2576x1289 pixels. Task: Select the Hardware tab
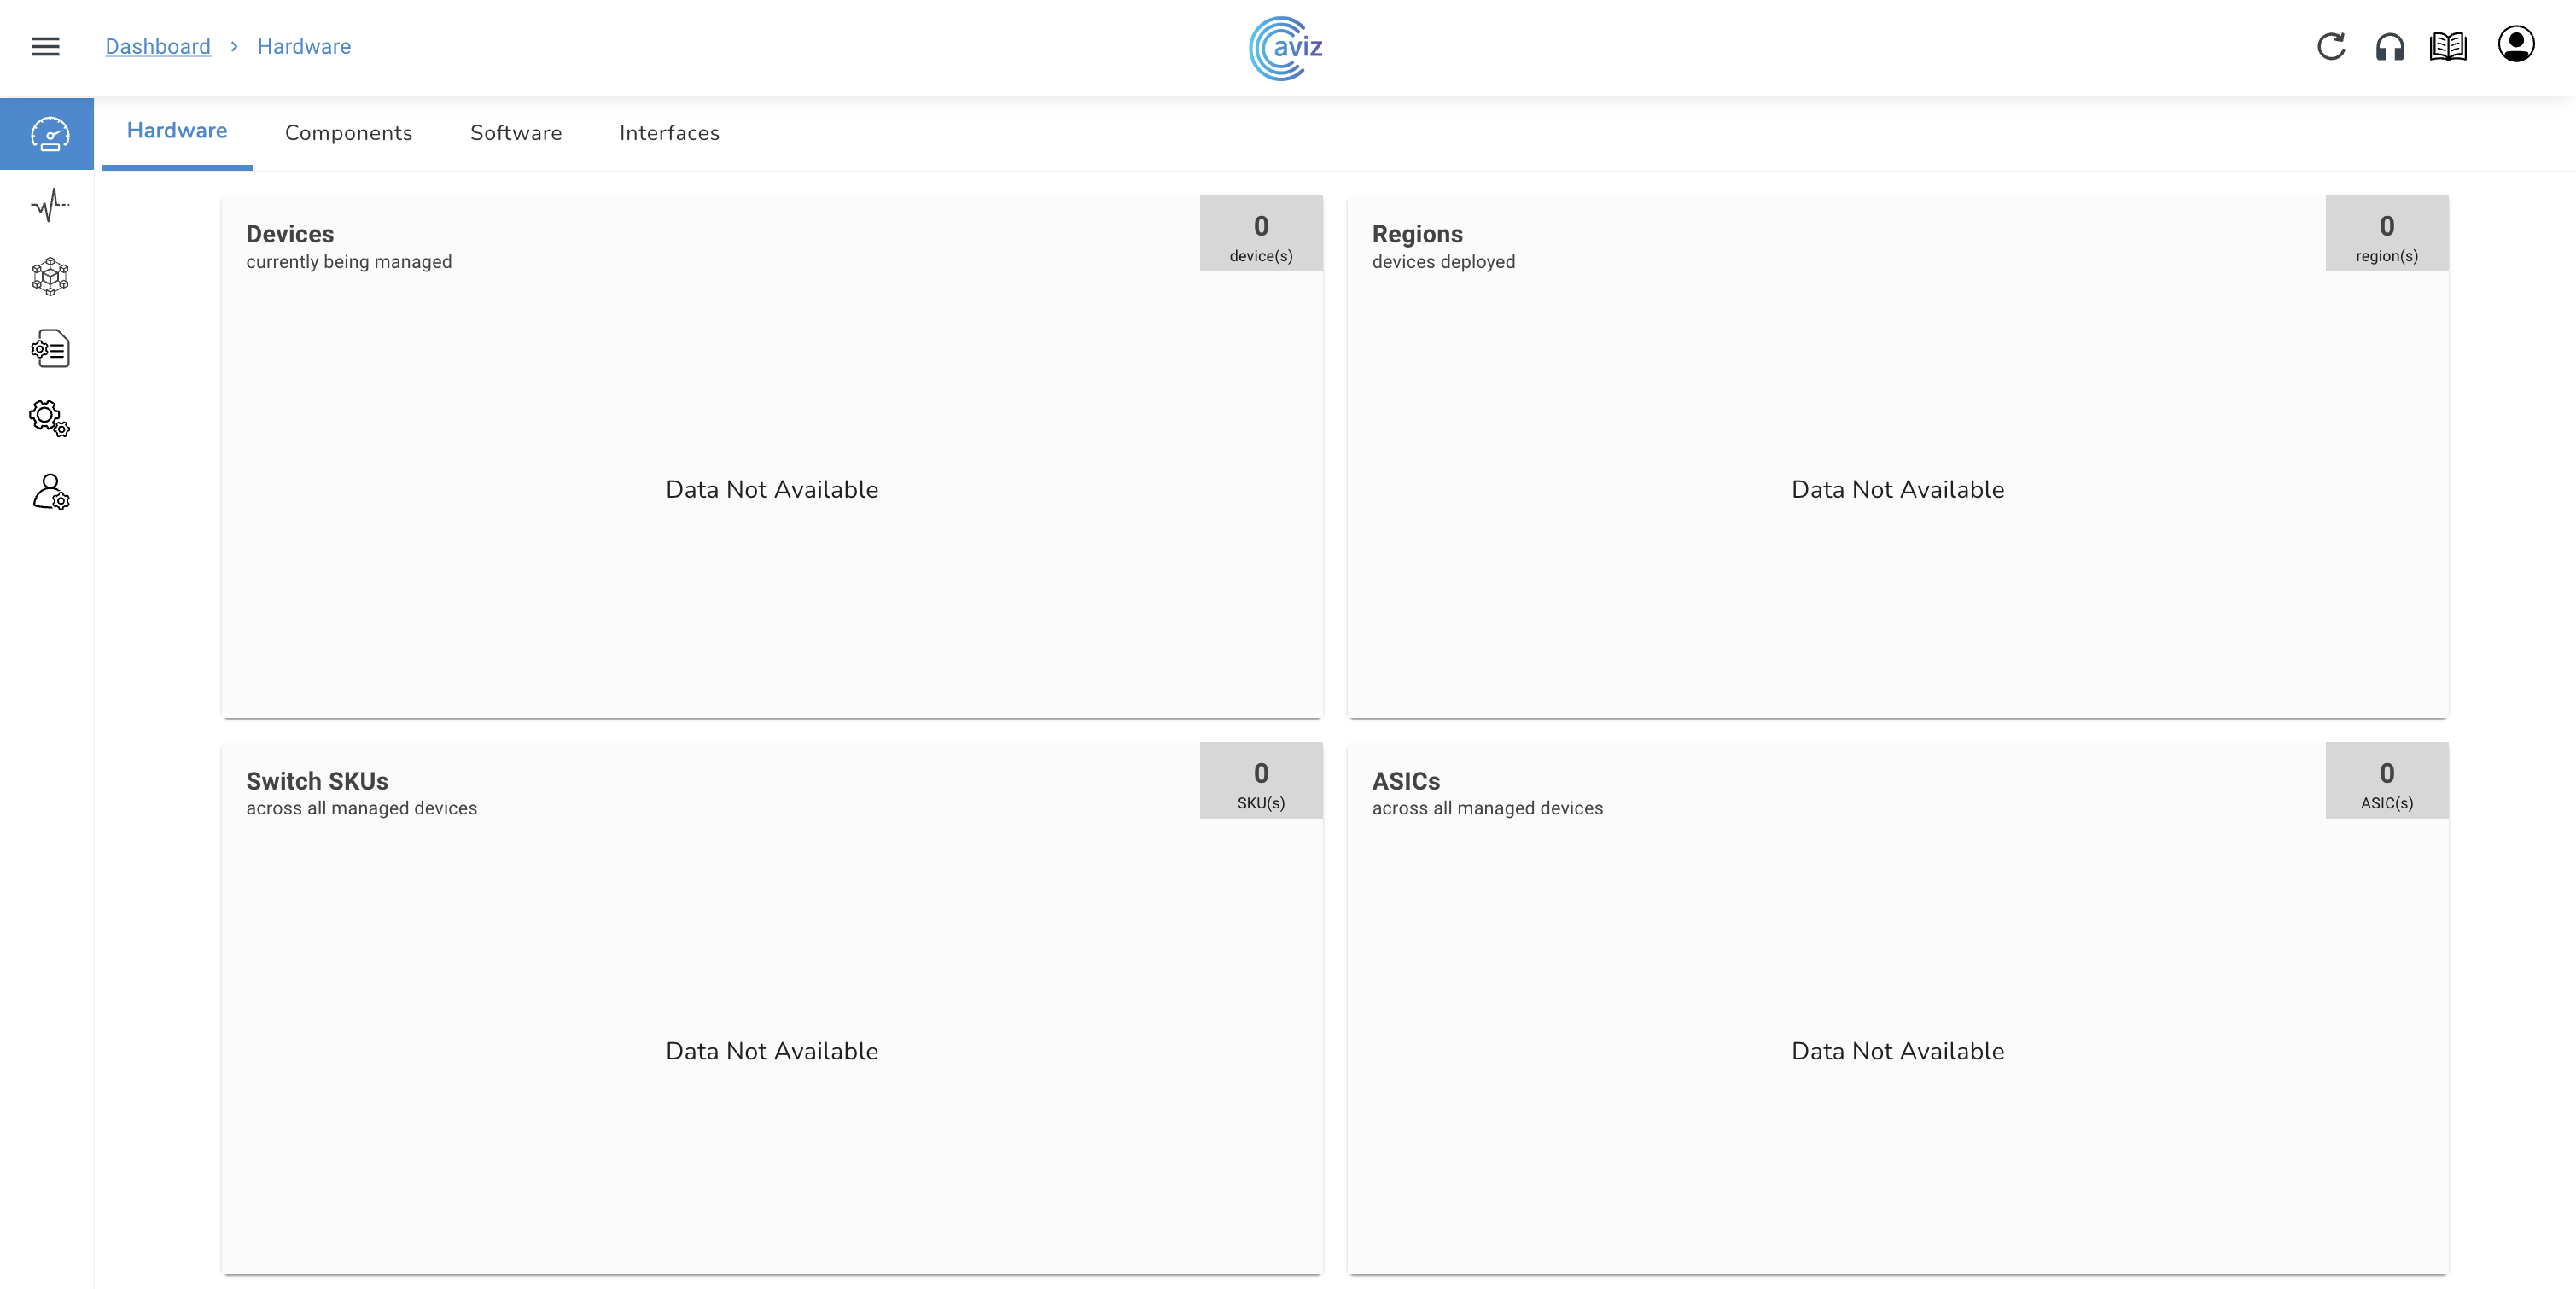click(x=177, y=131)
